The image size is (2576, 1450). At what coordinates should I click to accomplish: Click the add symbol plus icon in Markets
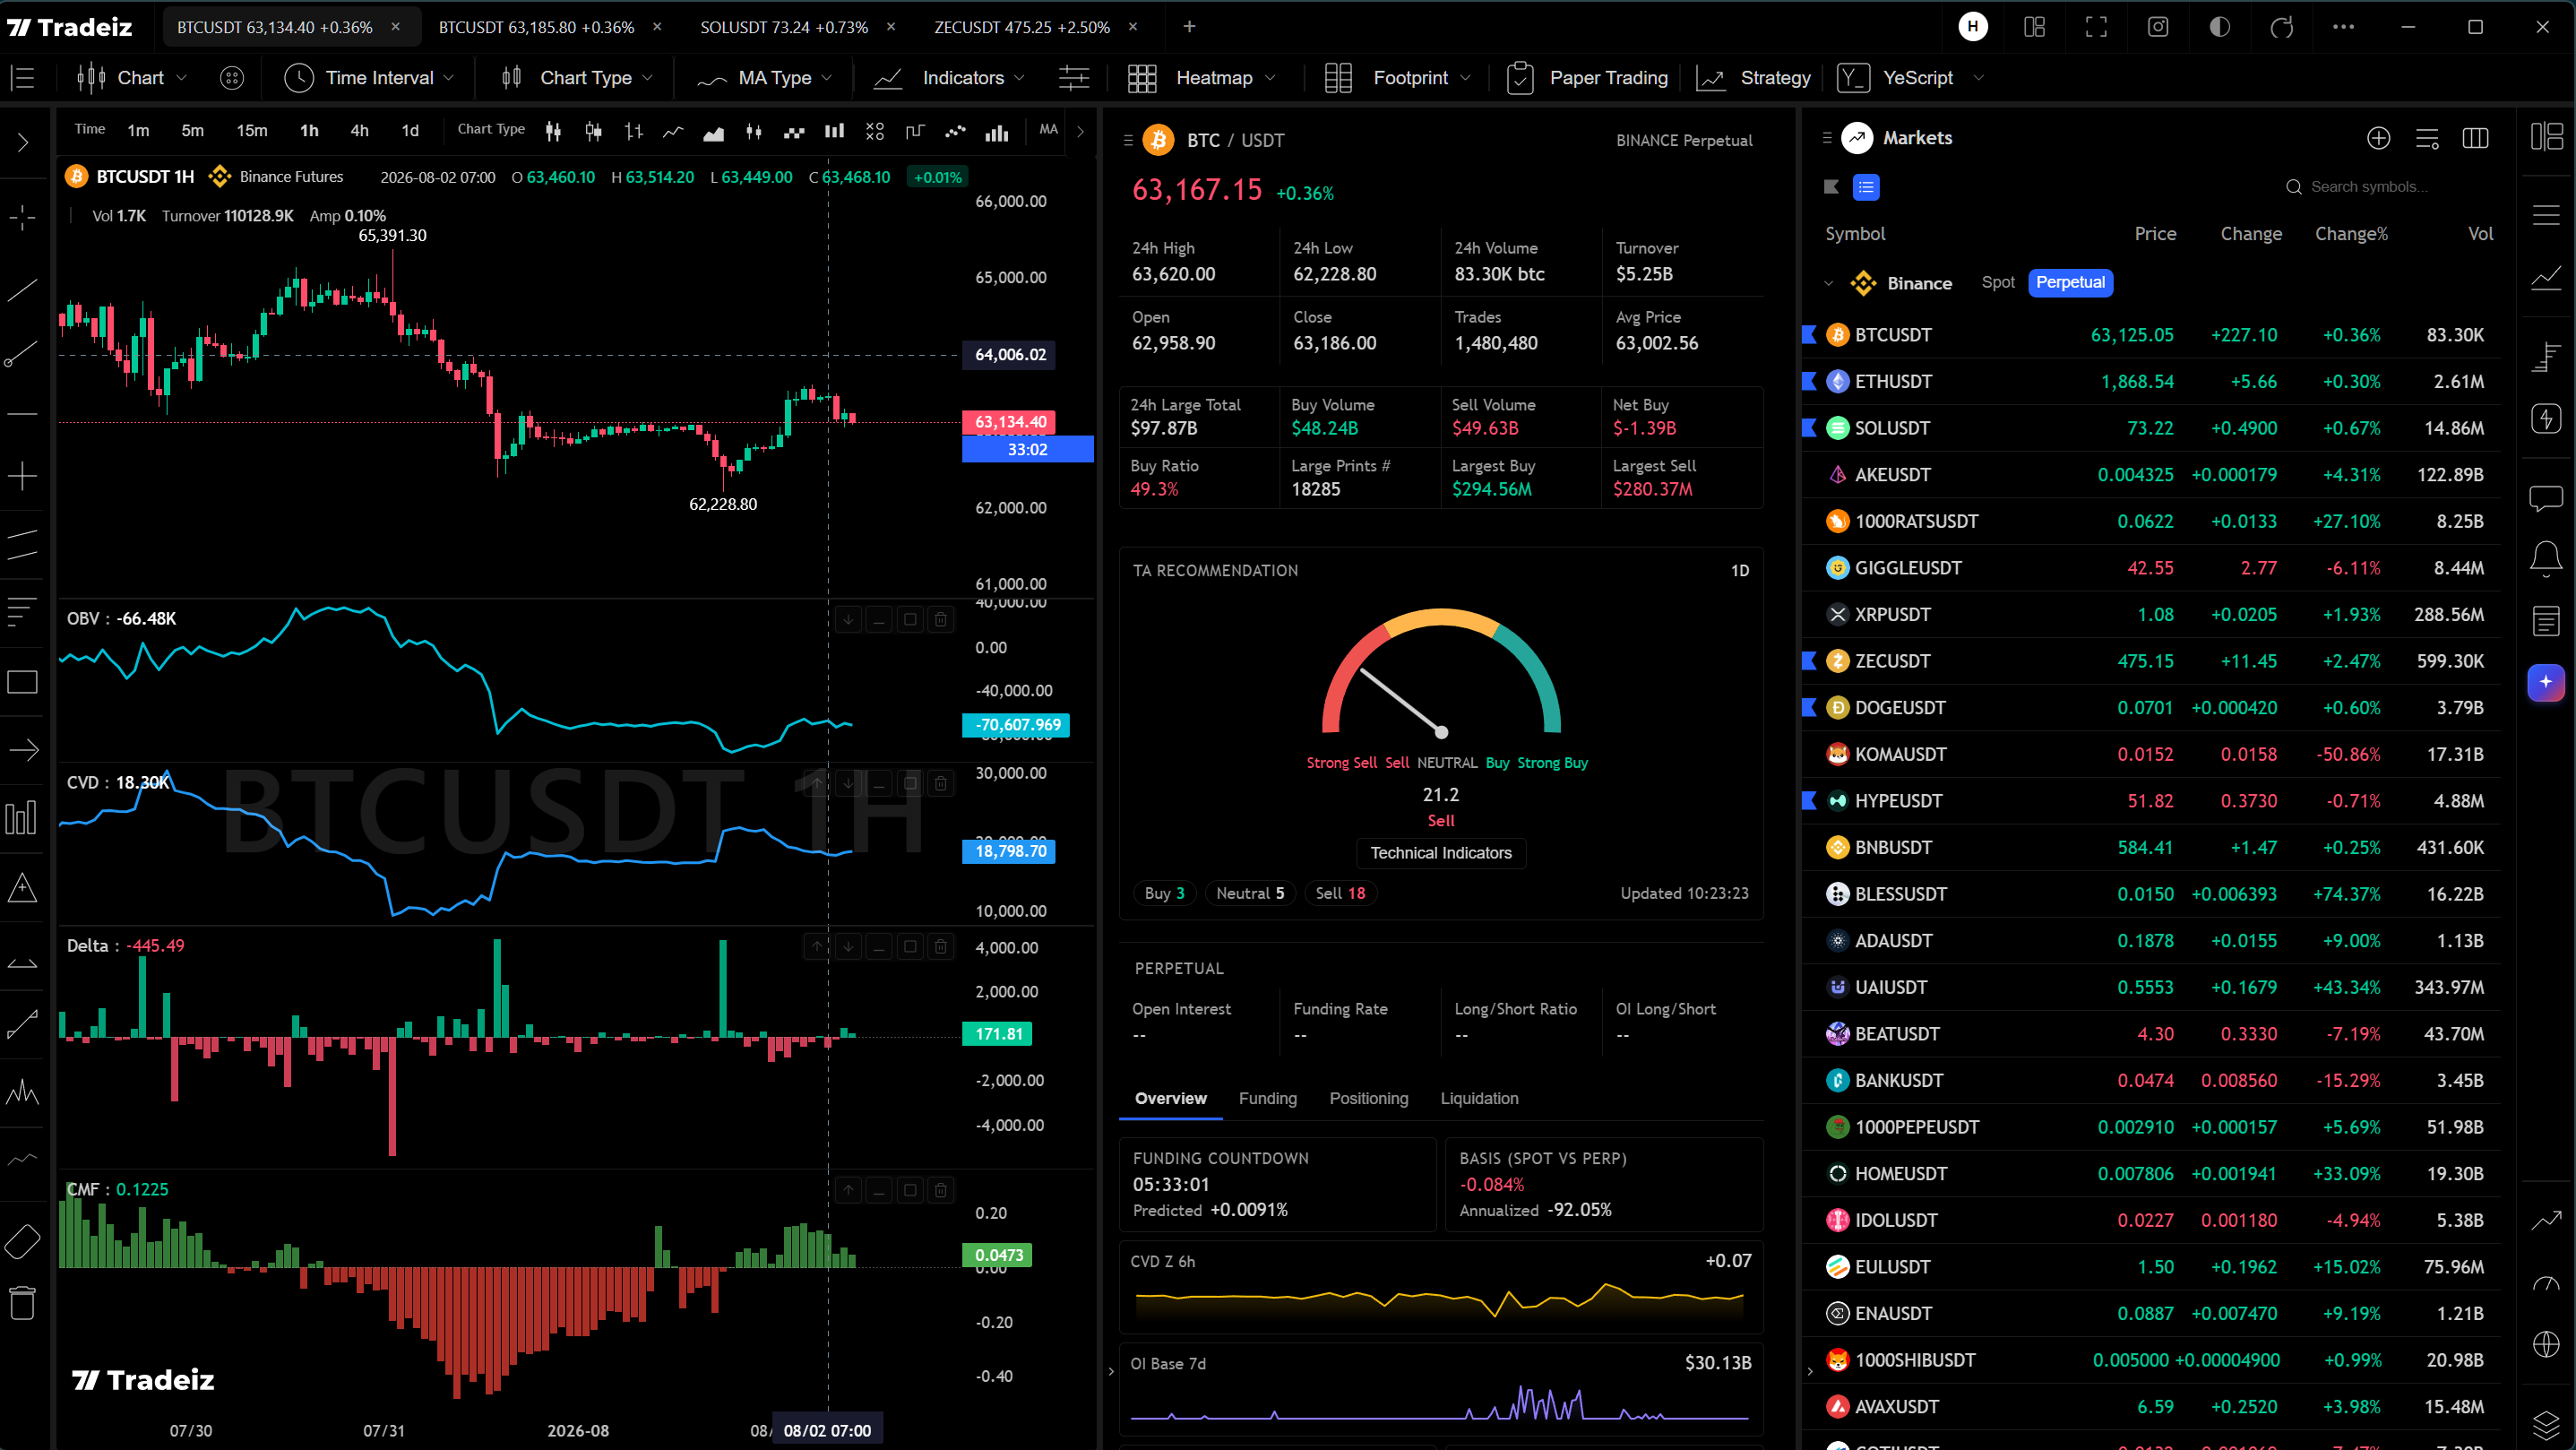(x=2378, y=138)
